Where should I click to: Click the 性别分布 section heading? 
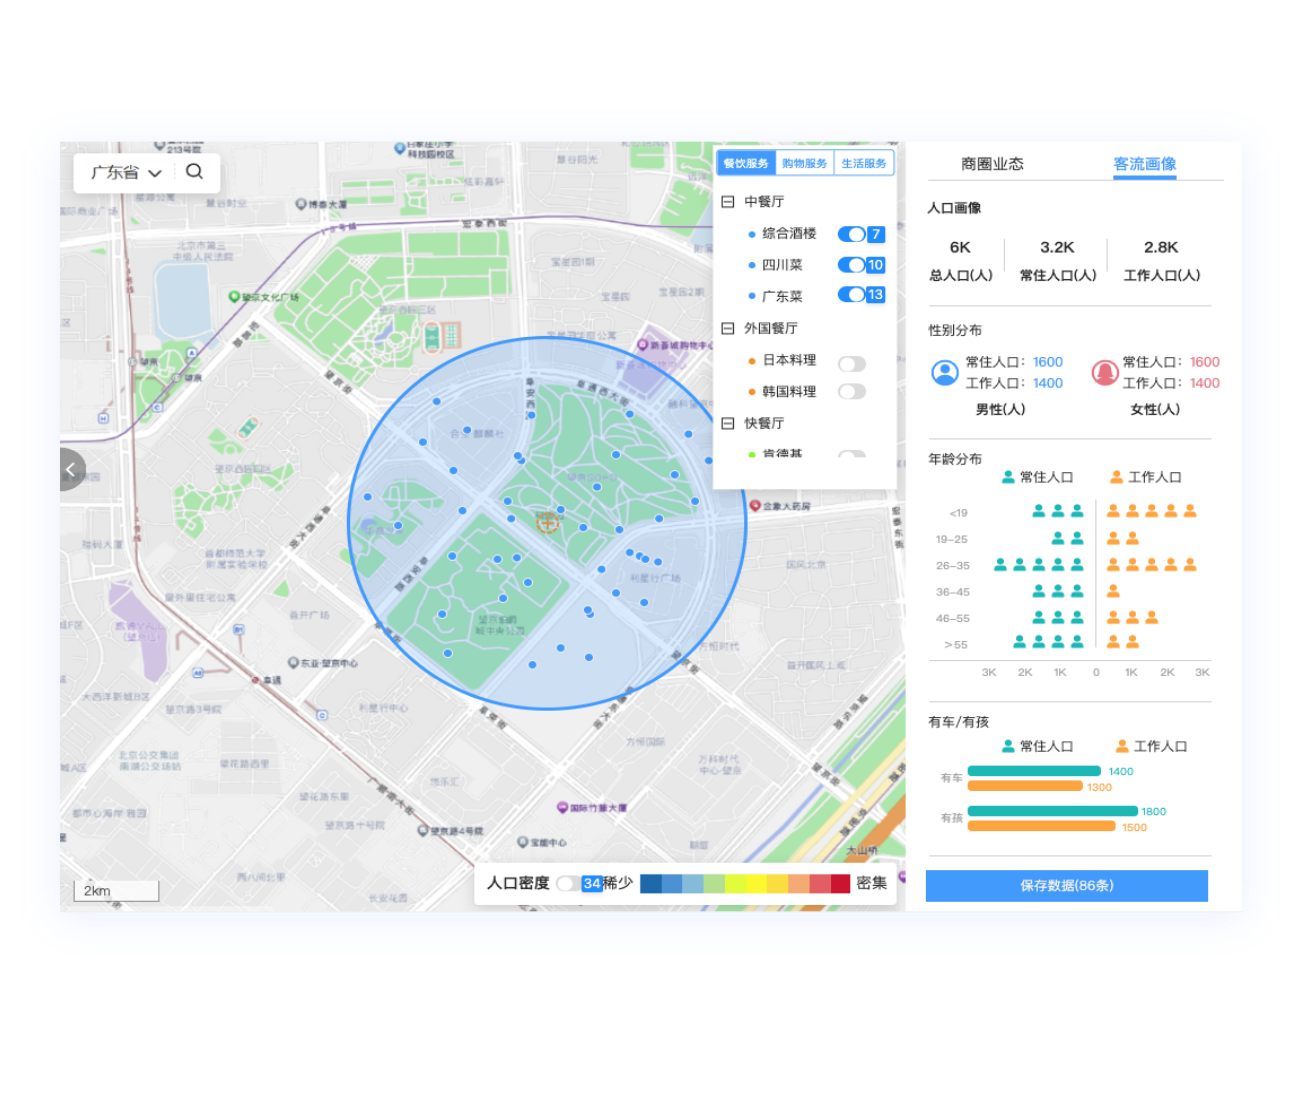point(955,330)
